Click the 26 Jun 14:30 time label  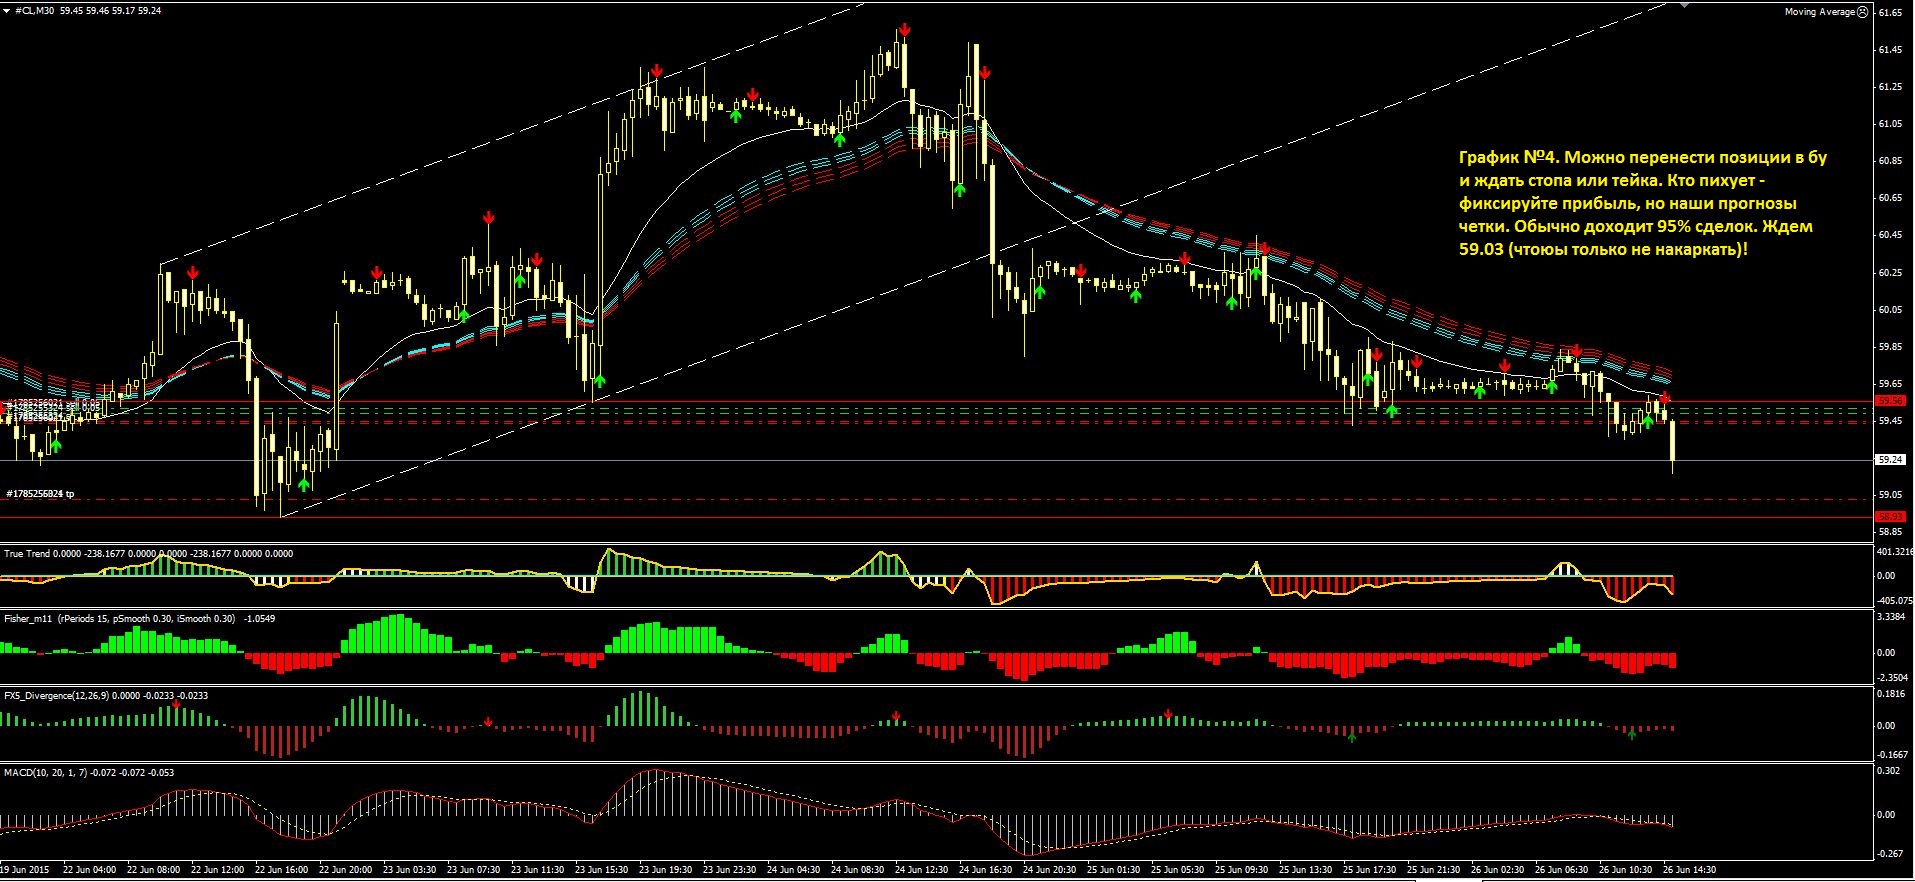point(1690,870)
